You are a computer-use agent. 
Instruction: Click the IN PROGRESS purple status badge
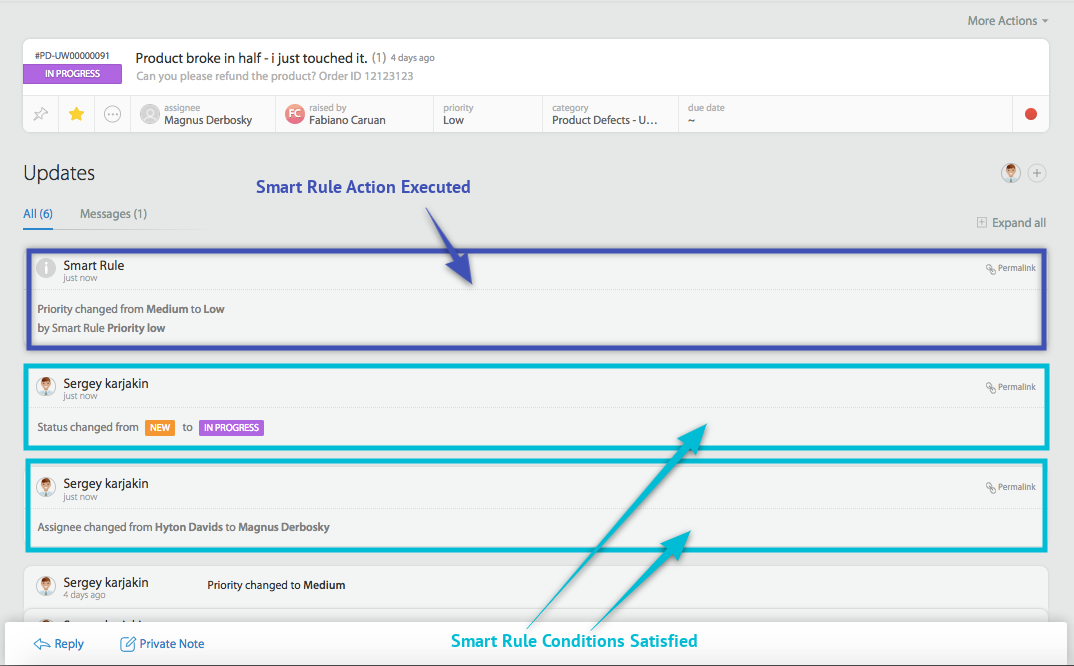[x=72, y=74]
